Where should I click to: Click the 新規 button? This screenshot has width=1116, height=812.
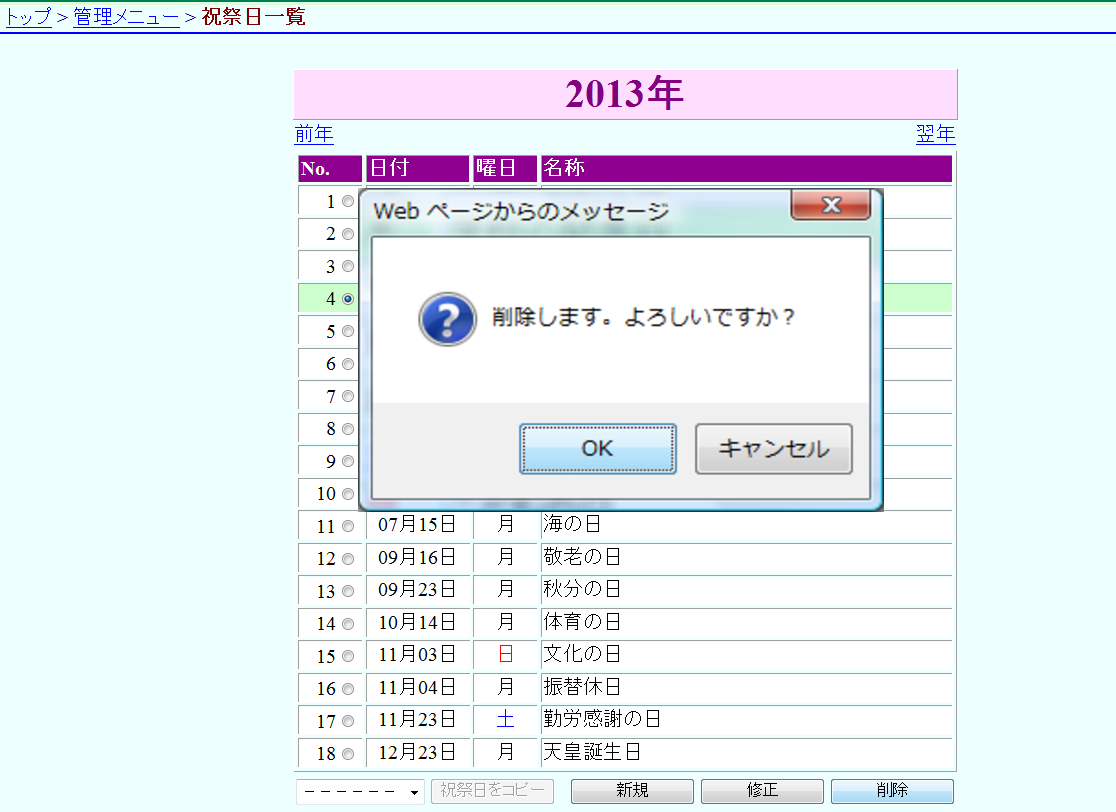tap(632, 791)
